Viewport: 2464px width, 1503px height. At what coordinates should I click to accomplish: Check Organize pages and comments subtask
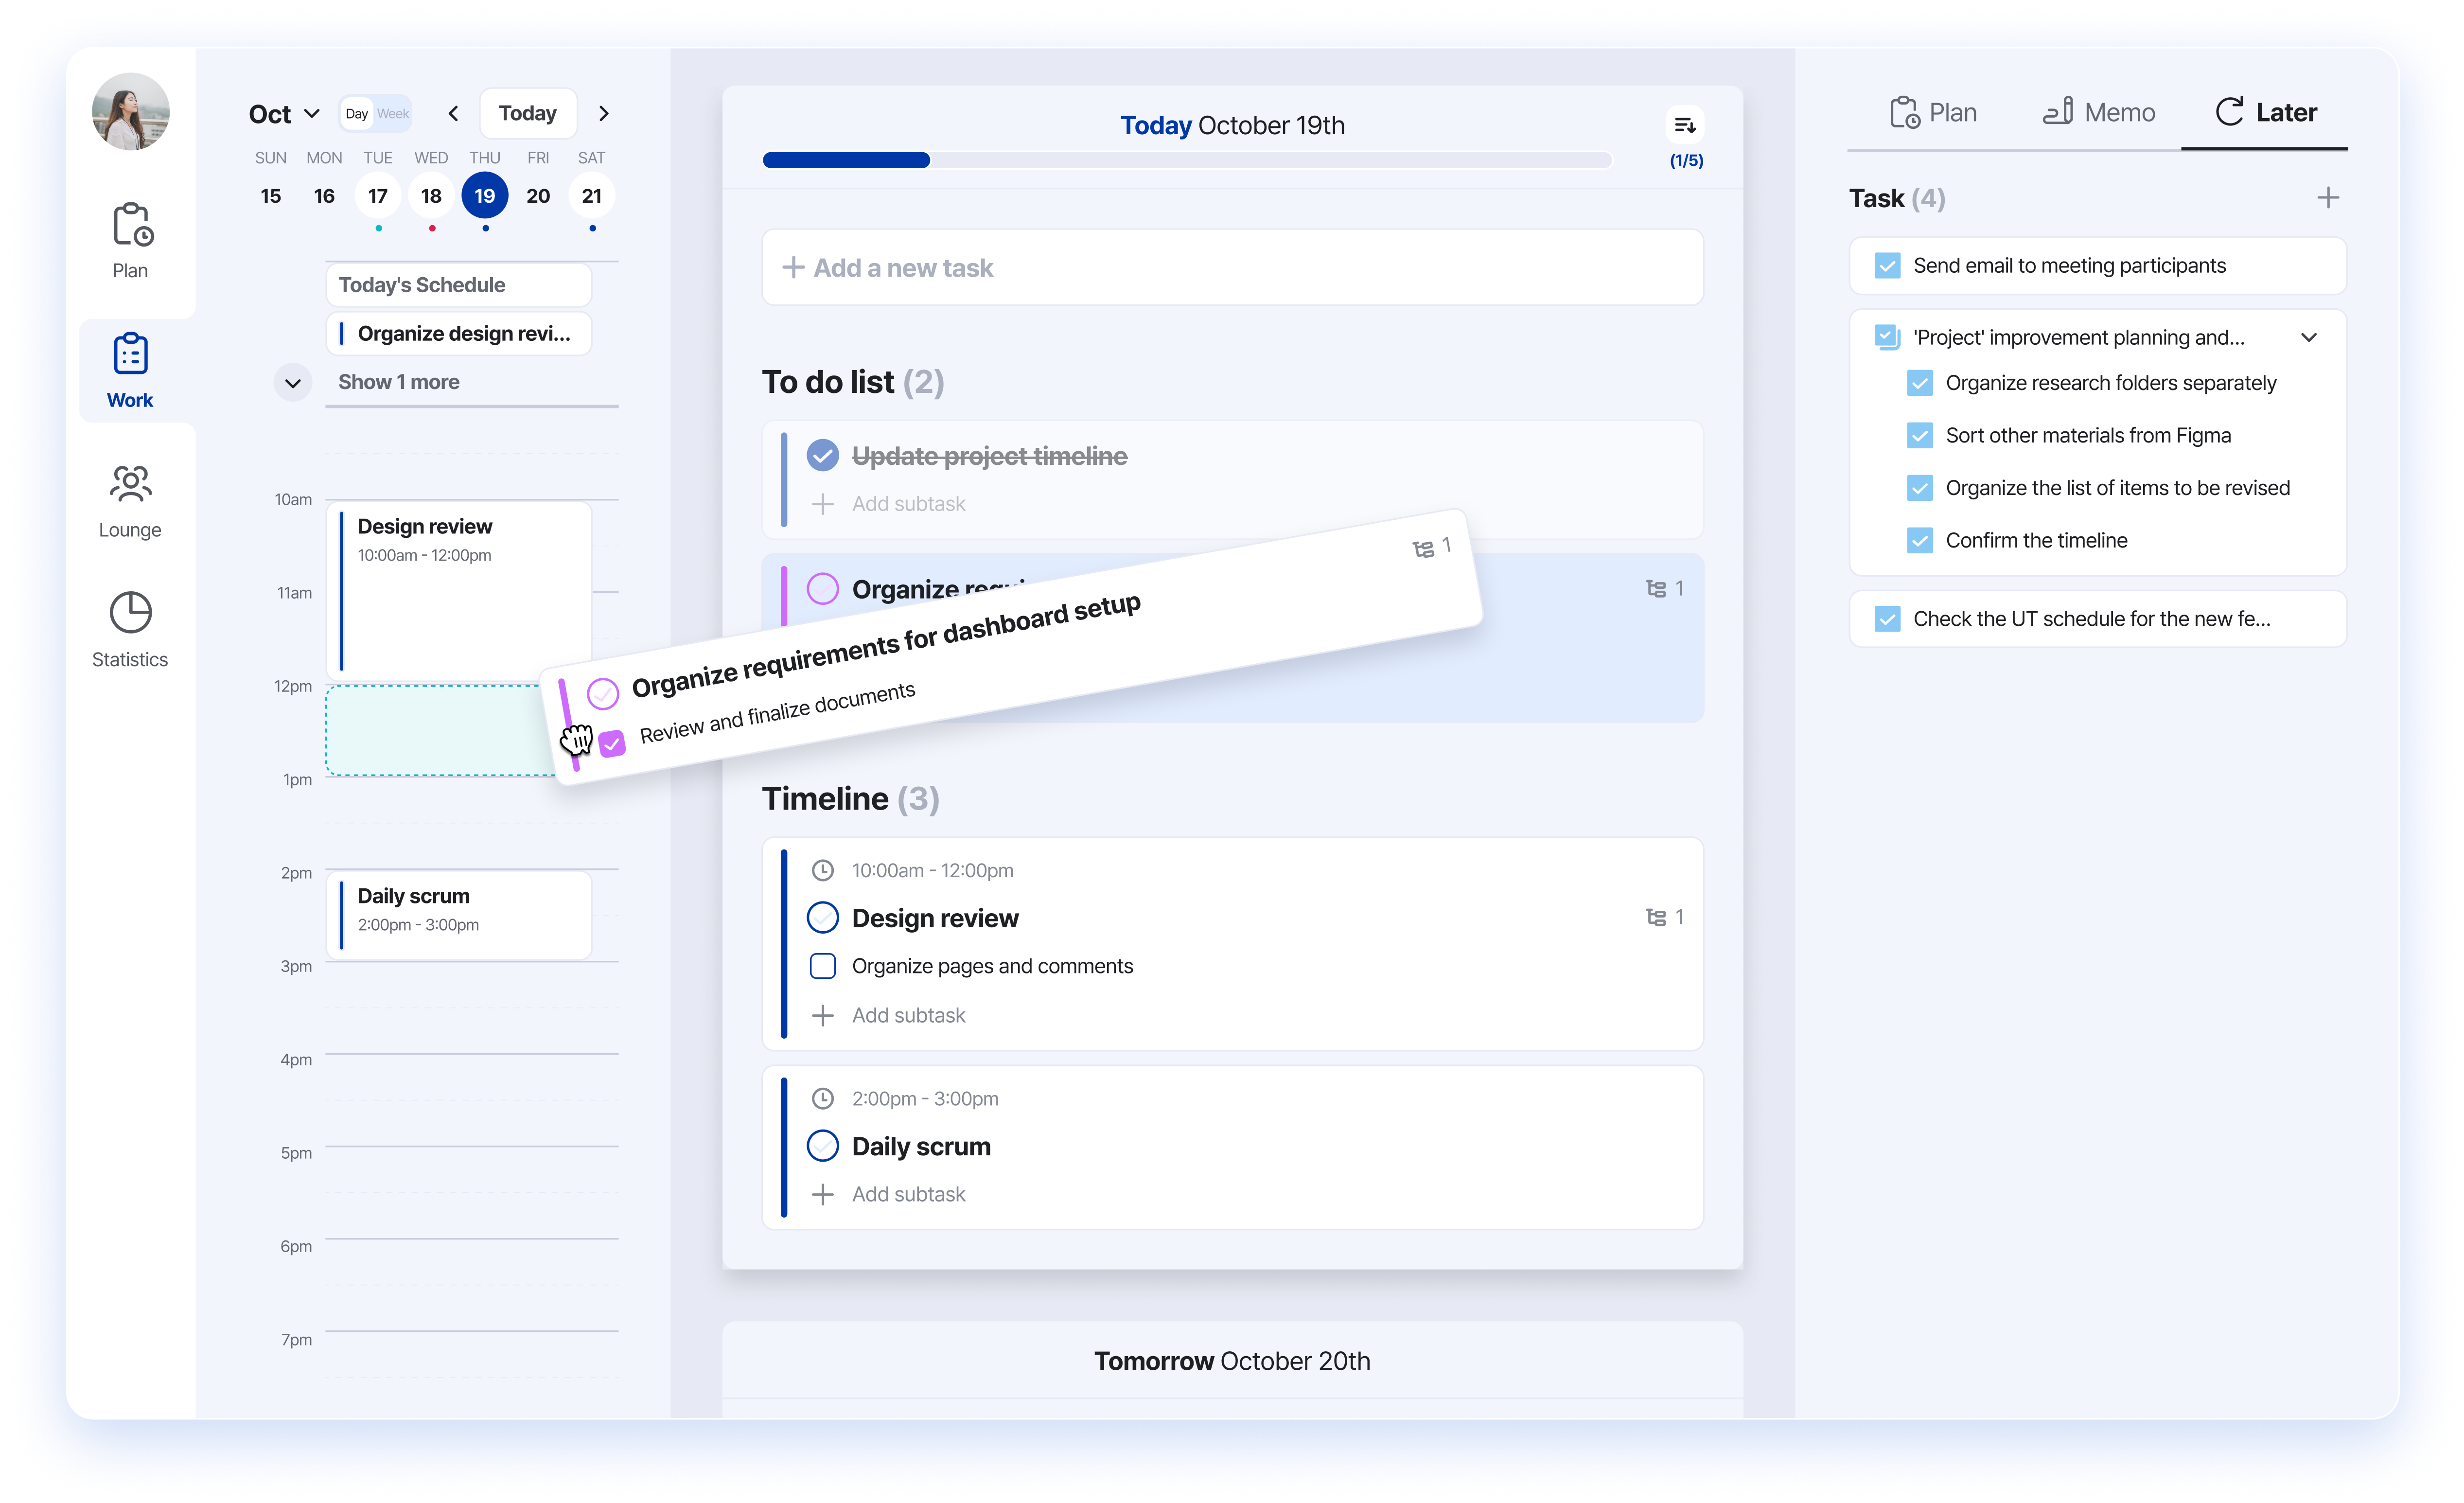click(x=823, y=966)
